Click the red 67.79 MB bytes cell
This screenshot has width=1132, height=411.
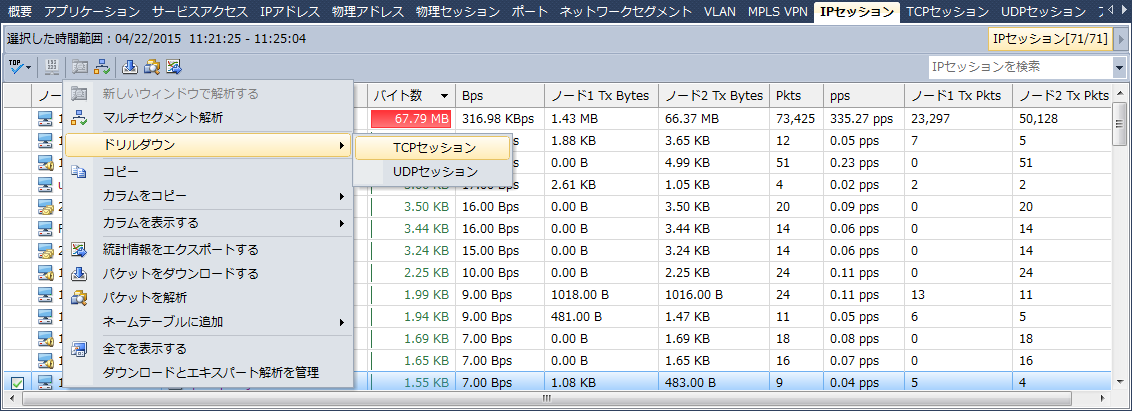(x=411, y=118)
